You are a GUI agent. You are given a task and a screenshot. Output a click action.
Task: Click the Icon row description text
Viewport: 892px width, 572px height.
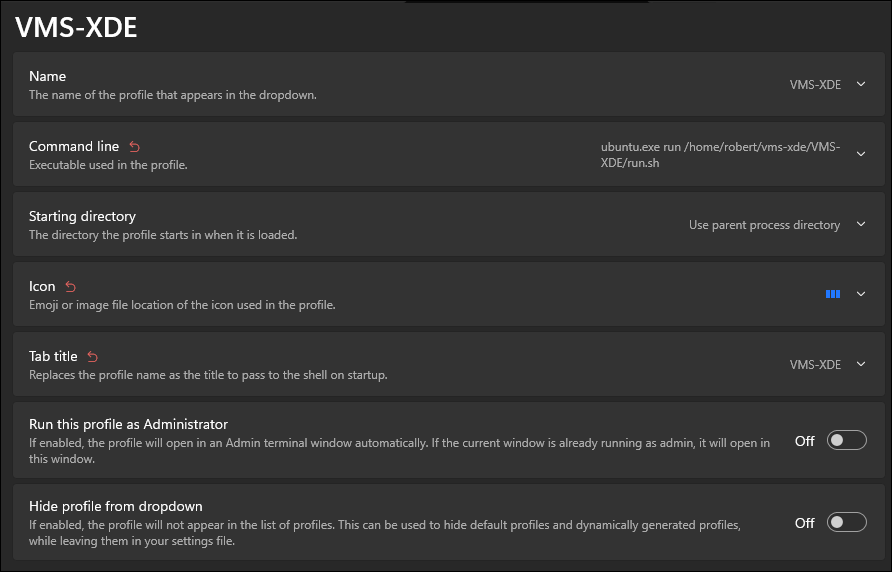182,305
